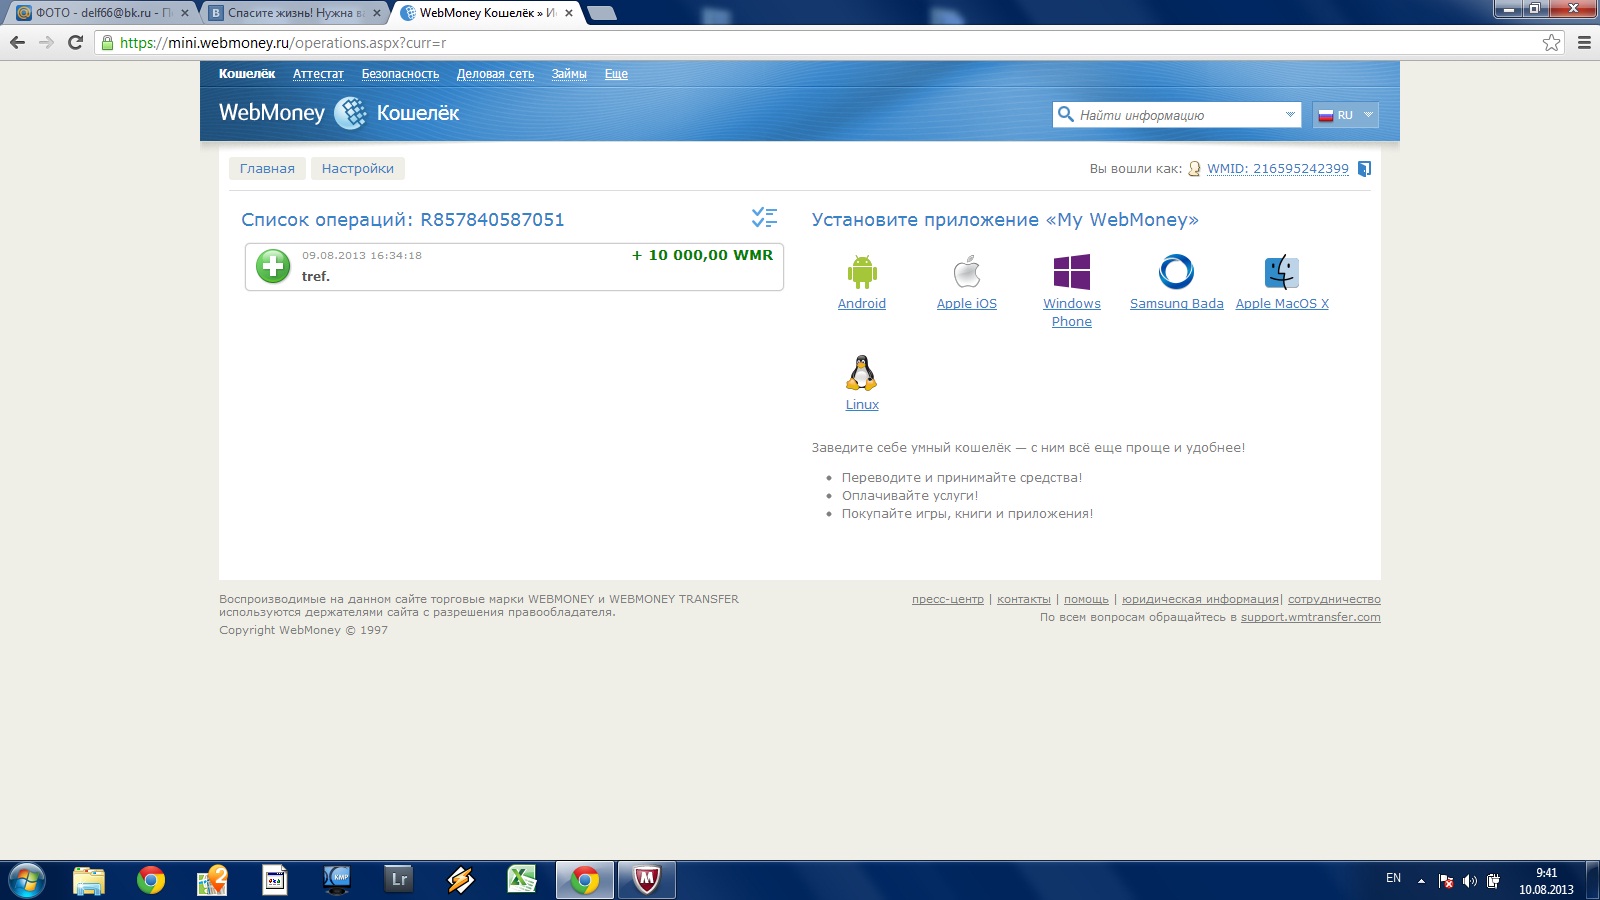
Task: Click the WMID: 216595242399 link
Action: coord(1278,169)
